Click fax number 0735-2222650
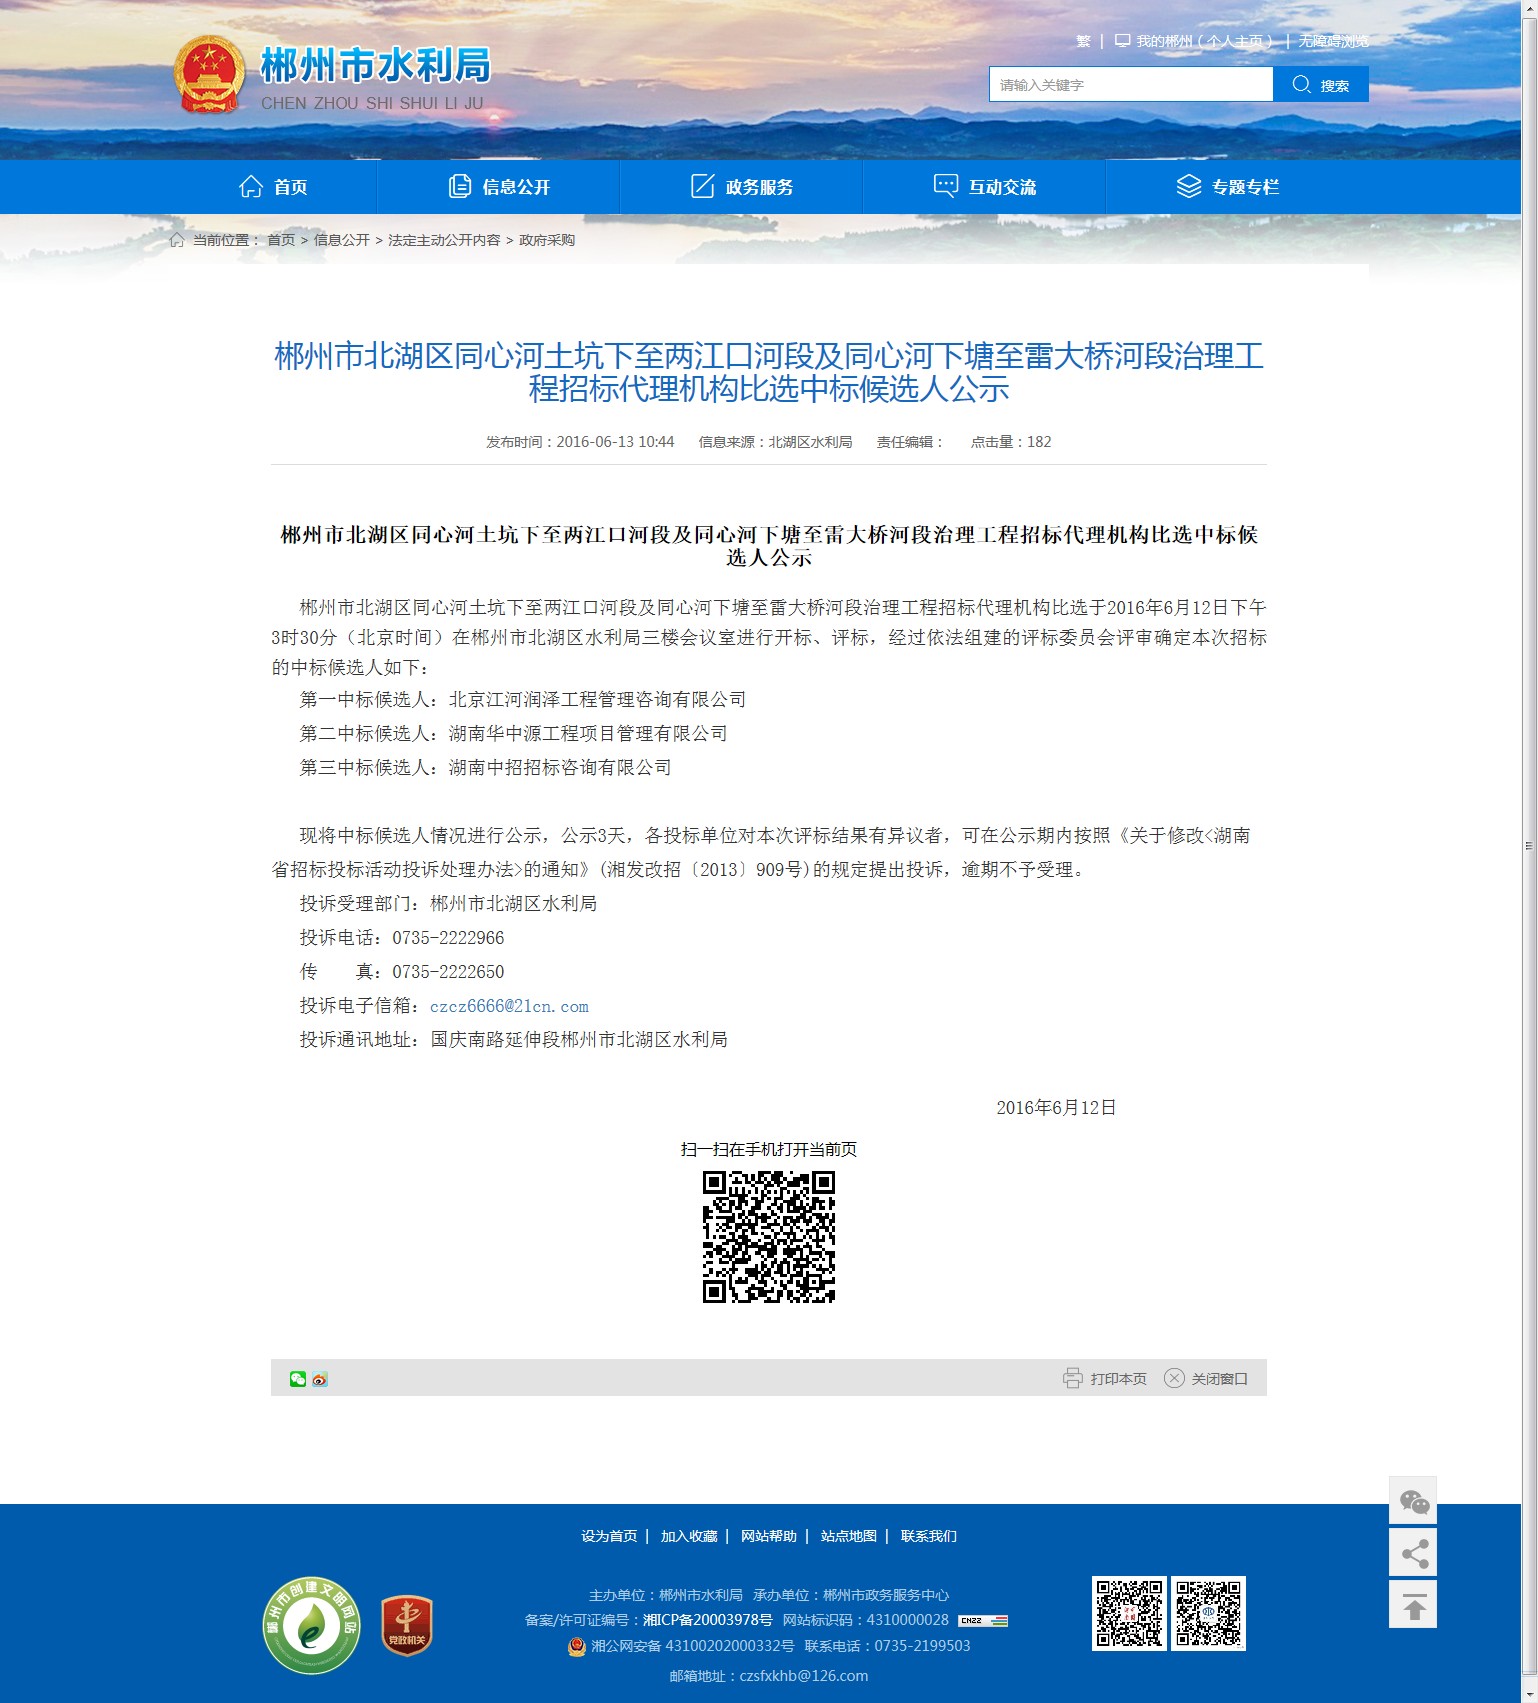 click(448, 972)
